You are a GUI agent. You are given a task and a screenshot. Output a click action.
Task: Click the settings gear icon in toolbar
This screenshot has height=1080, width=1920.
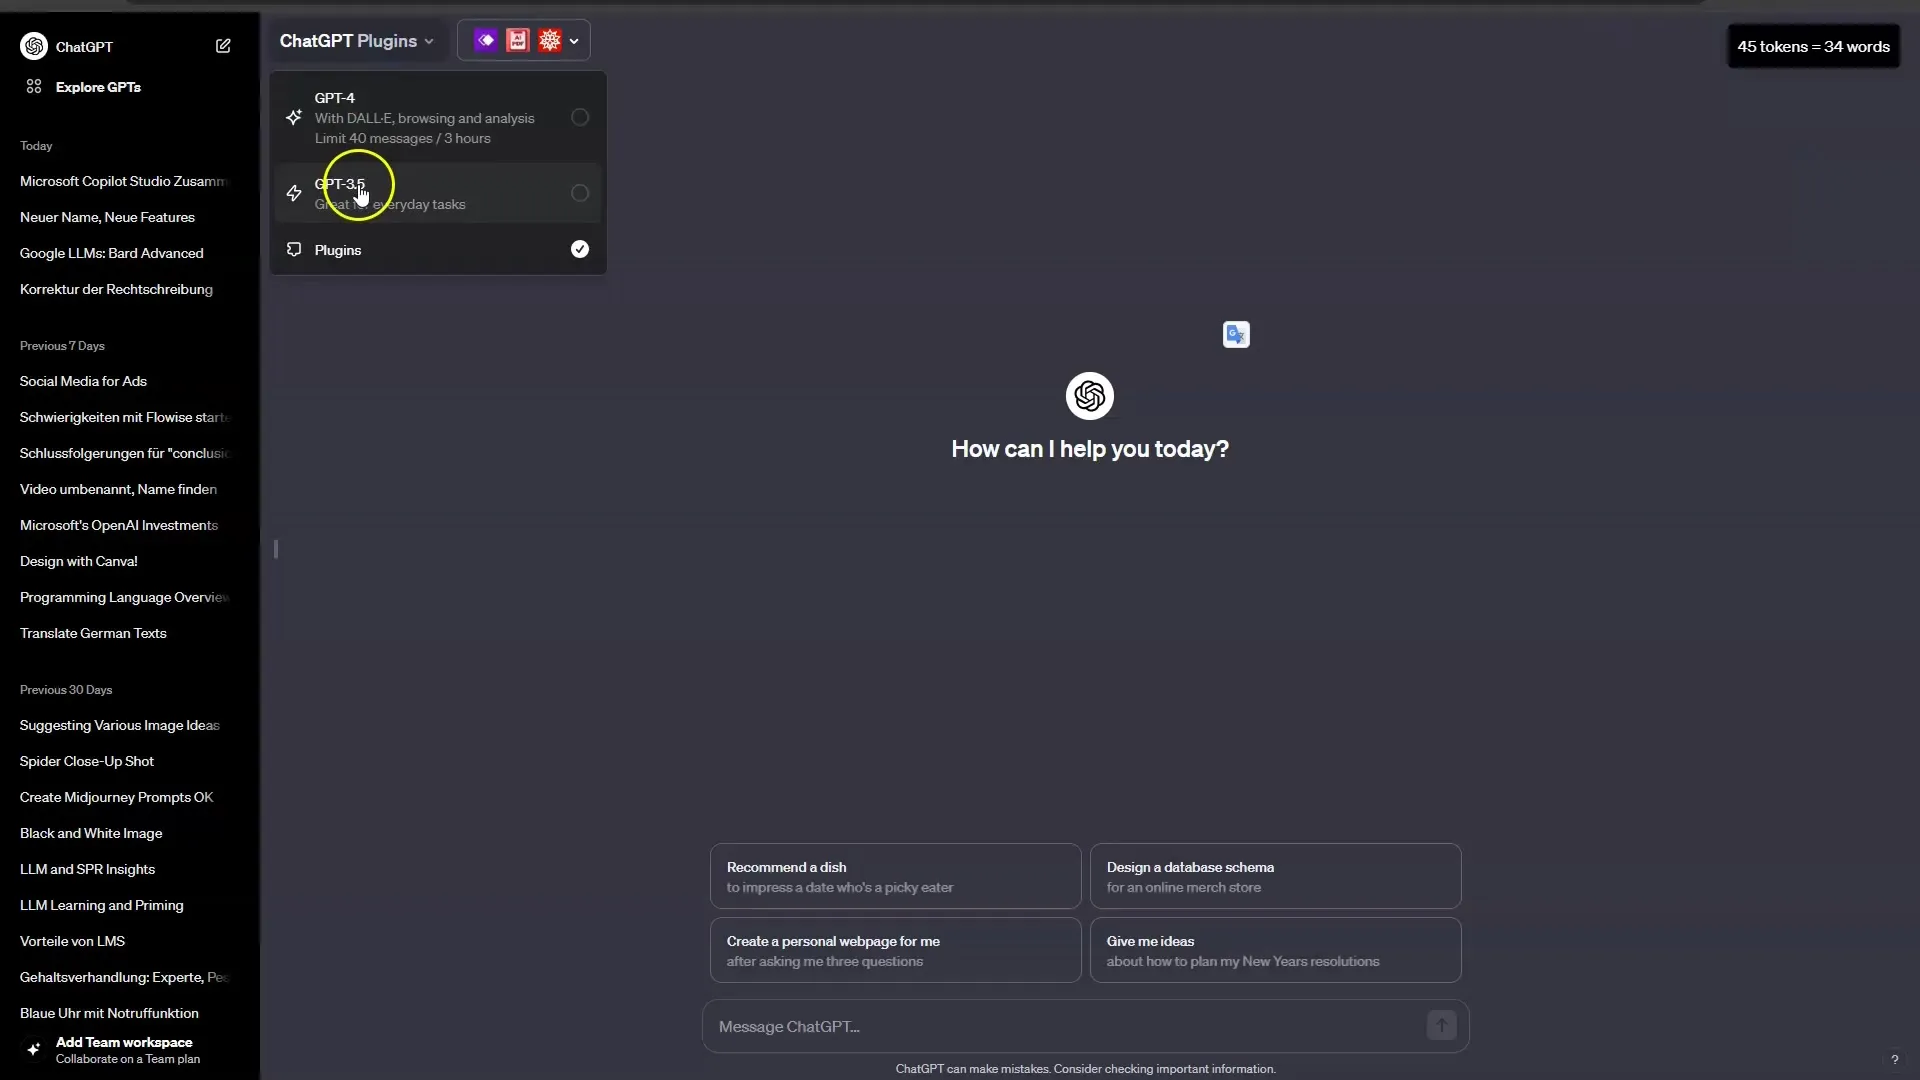pos(550,41)
